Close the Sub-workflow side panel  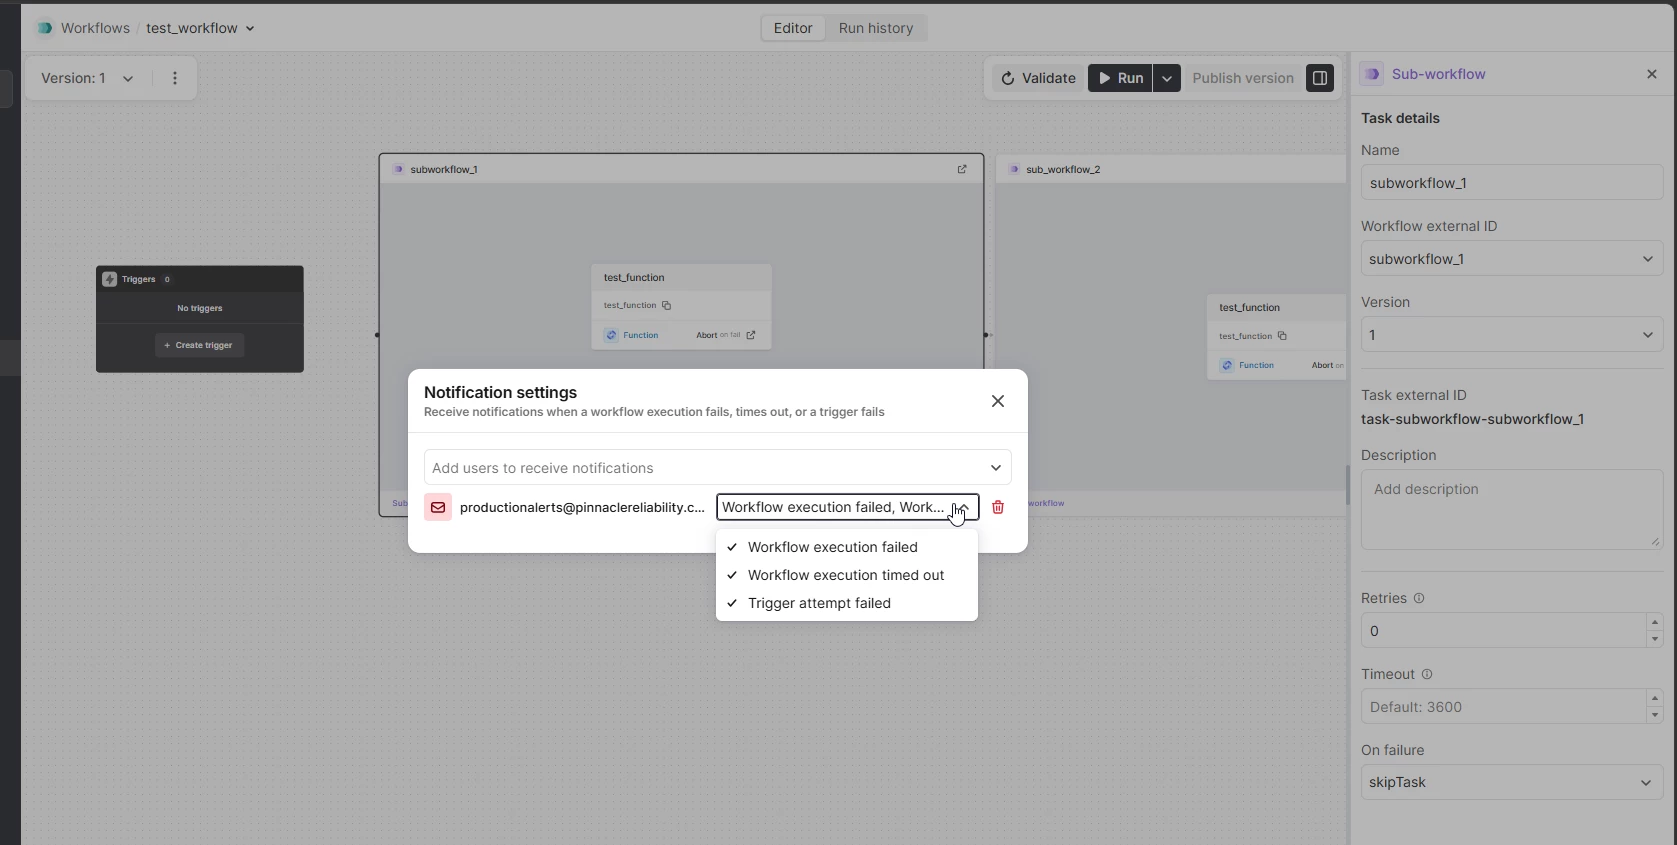point(1652,74)
